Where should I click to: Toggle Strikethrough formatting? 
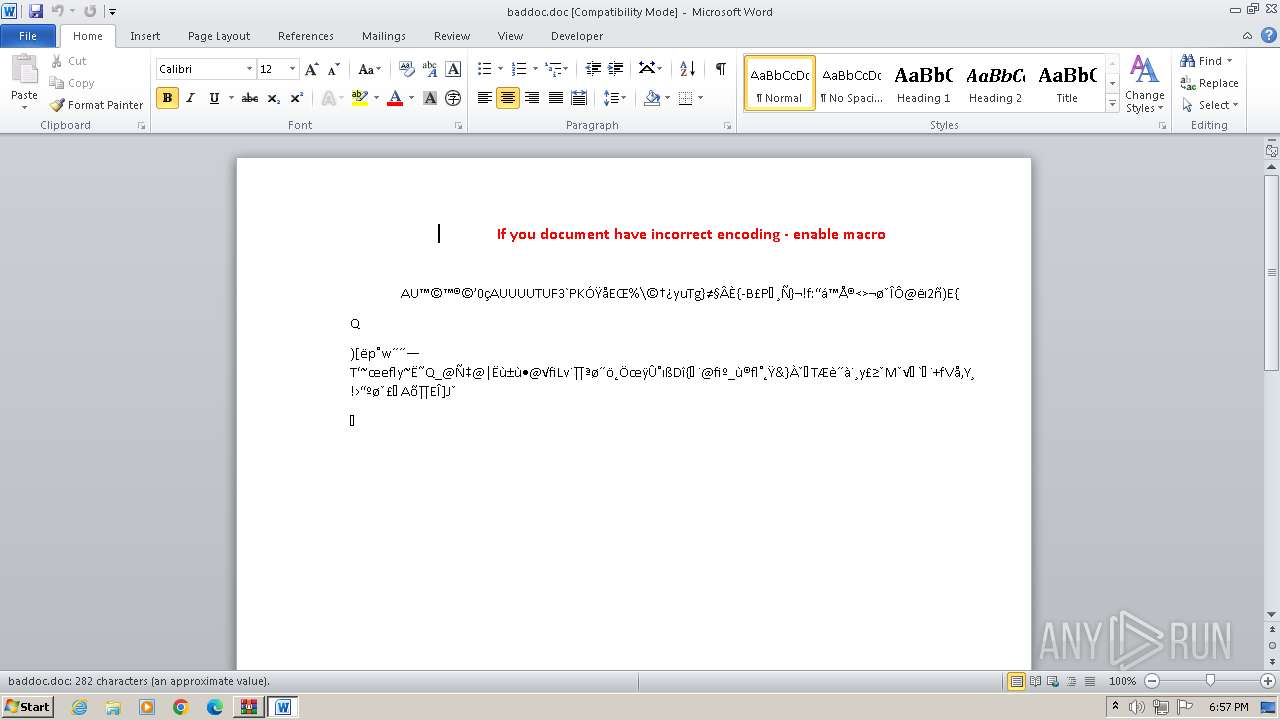[x=250, y=98]
